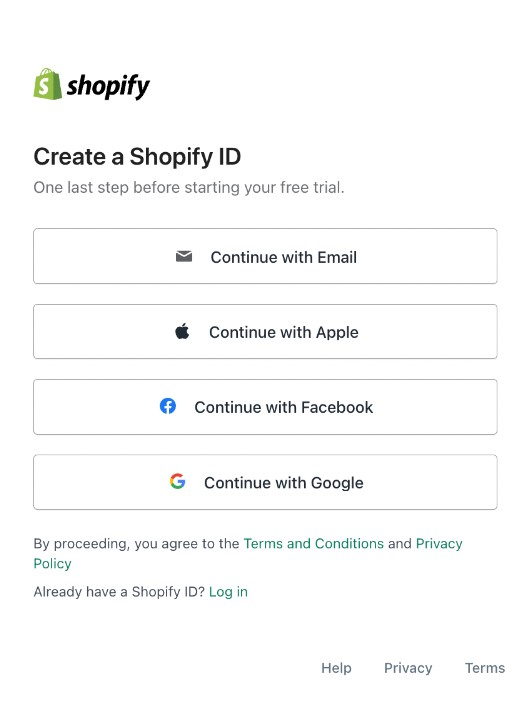Sign up using Continue with Google
This screenshot has width=531, height=707.
[265, 482]
